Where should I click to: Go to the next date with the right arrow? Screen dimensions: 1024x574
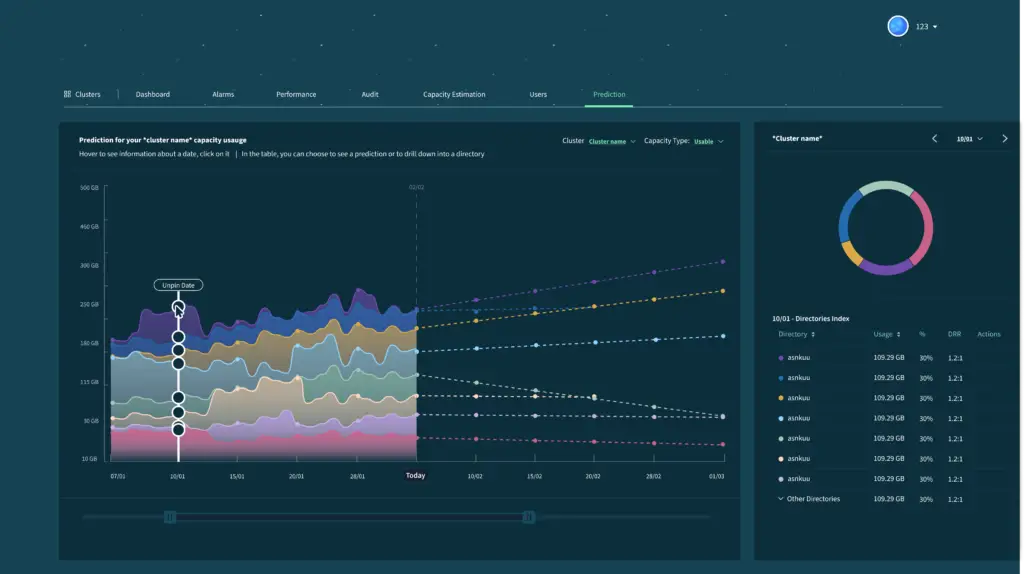point(1004,139)
